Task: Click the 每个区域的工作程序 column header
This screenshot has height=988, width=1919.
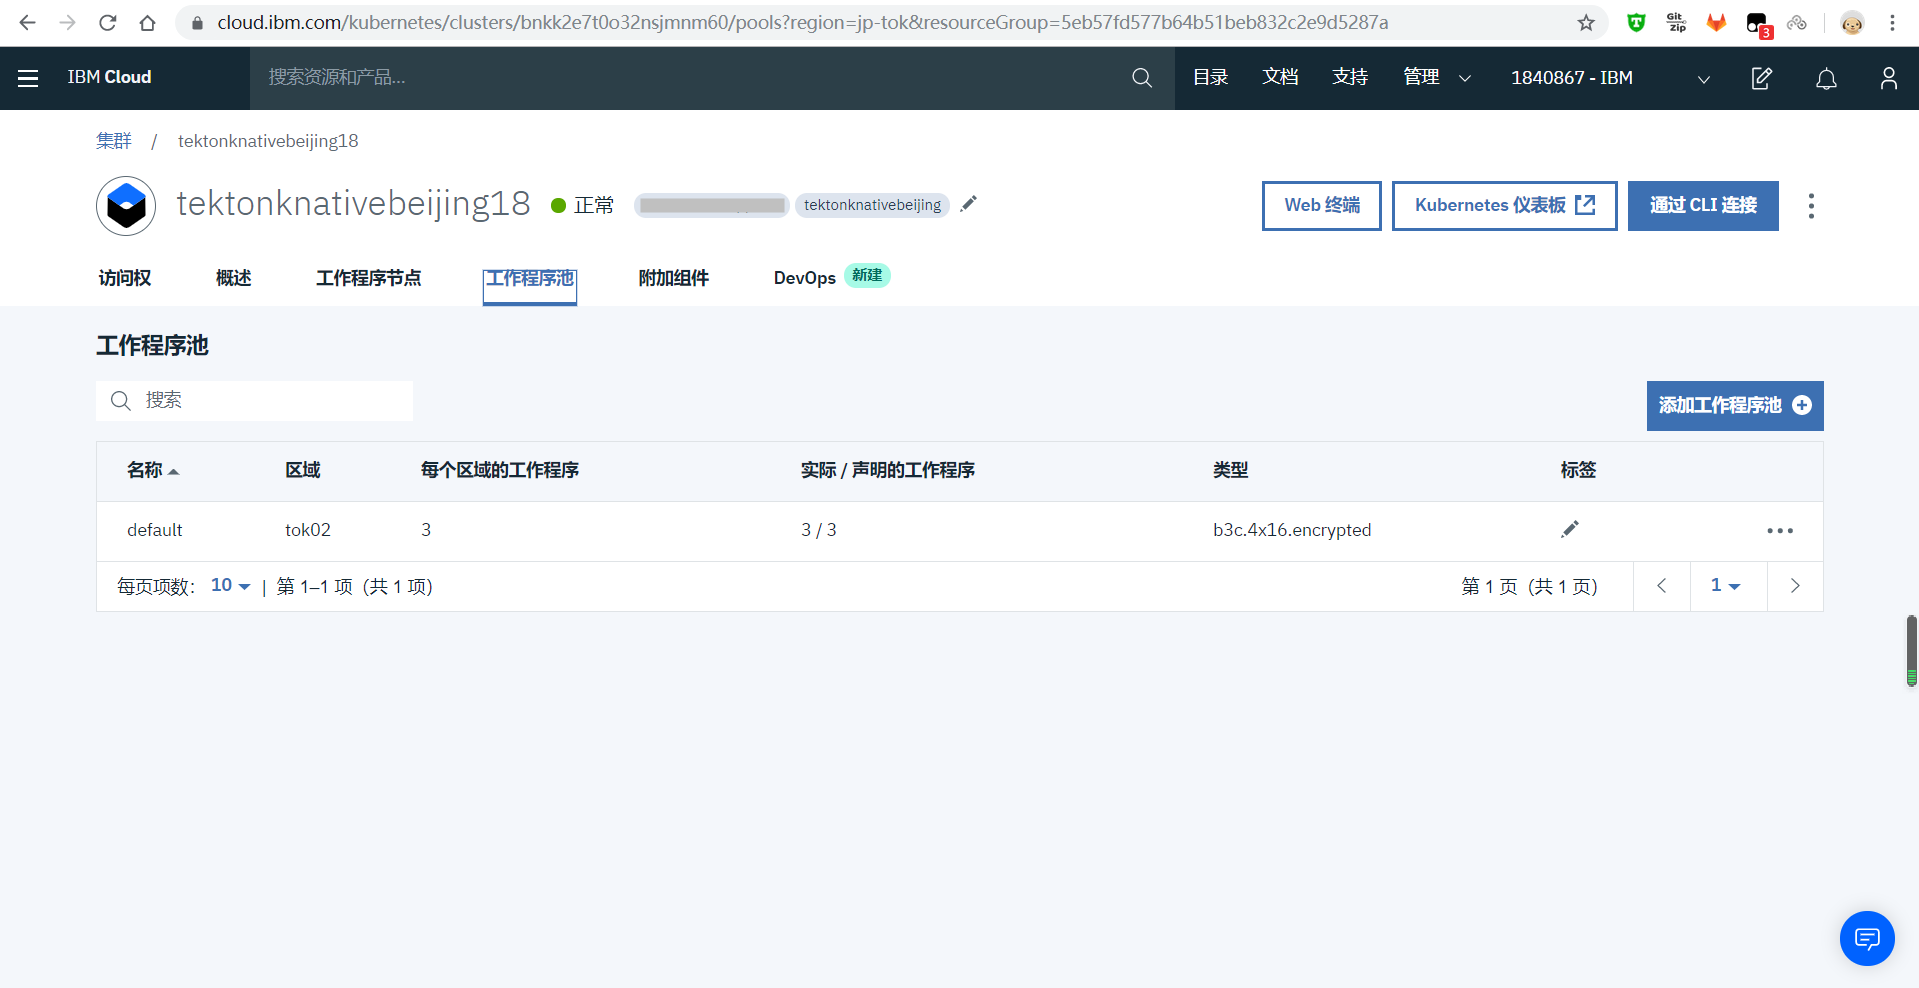Action: coord(500,470)
